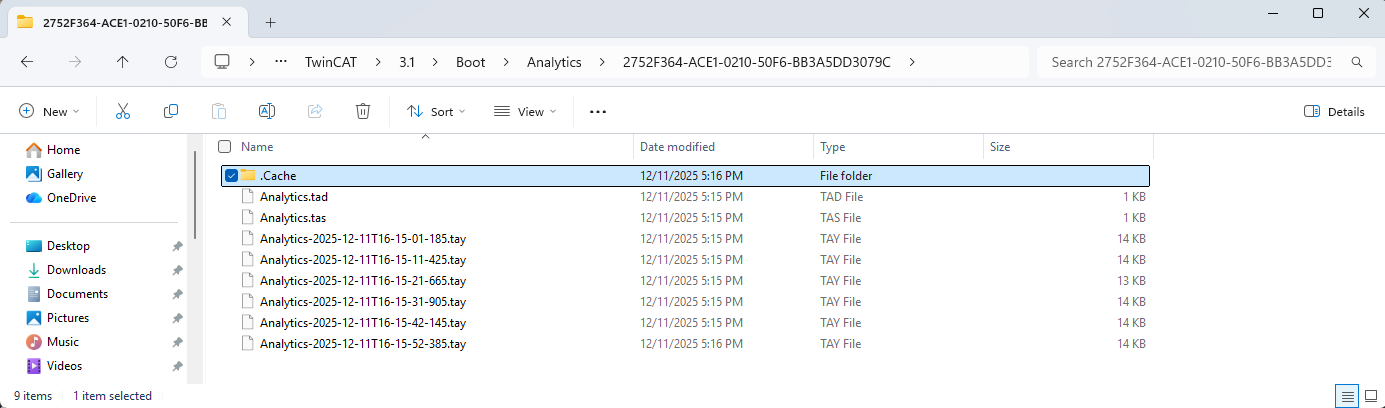Go up one folder level
This screenshot has width=1385, height=408.
pos(123,62)
